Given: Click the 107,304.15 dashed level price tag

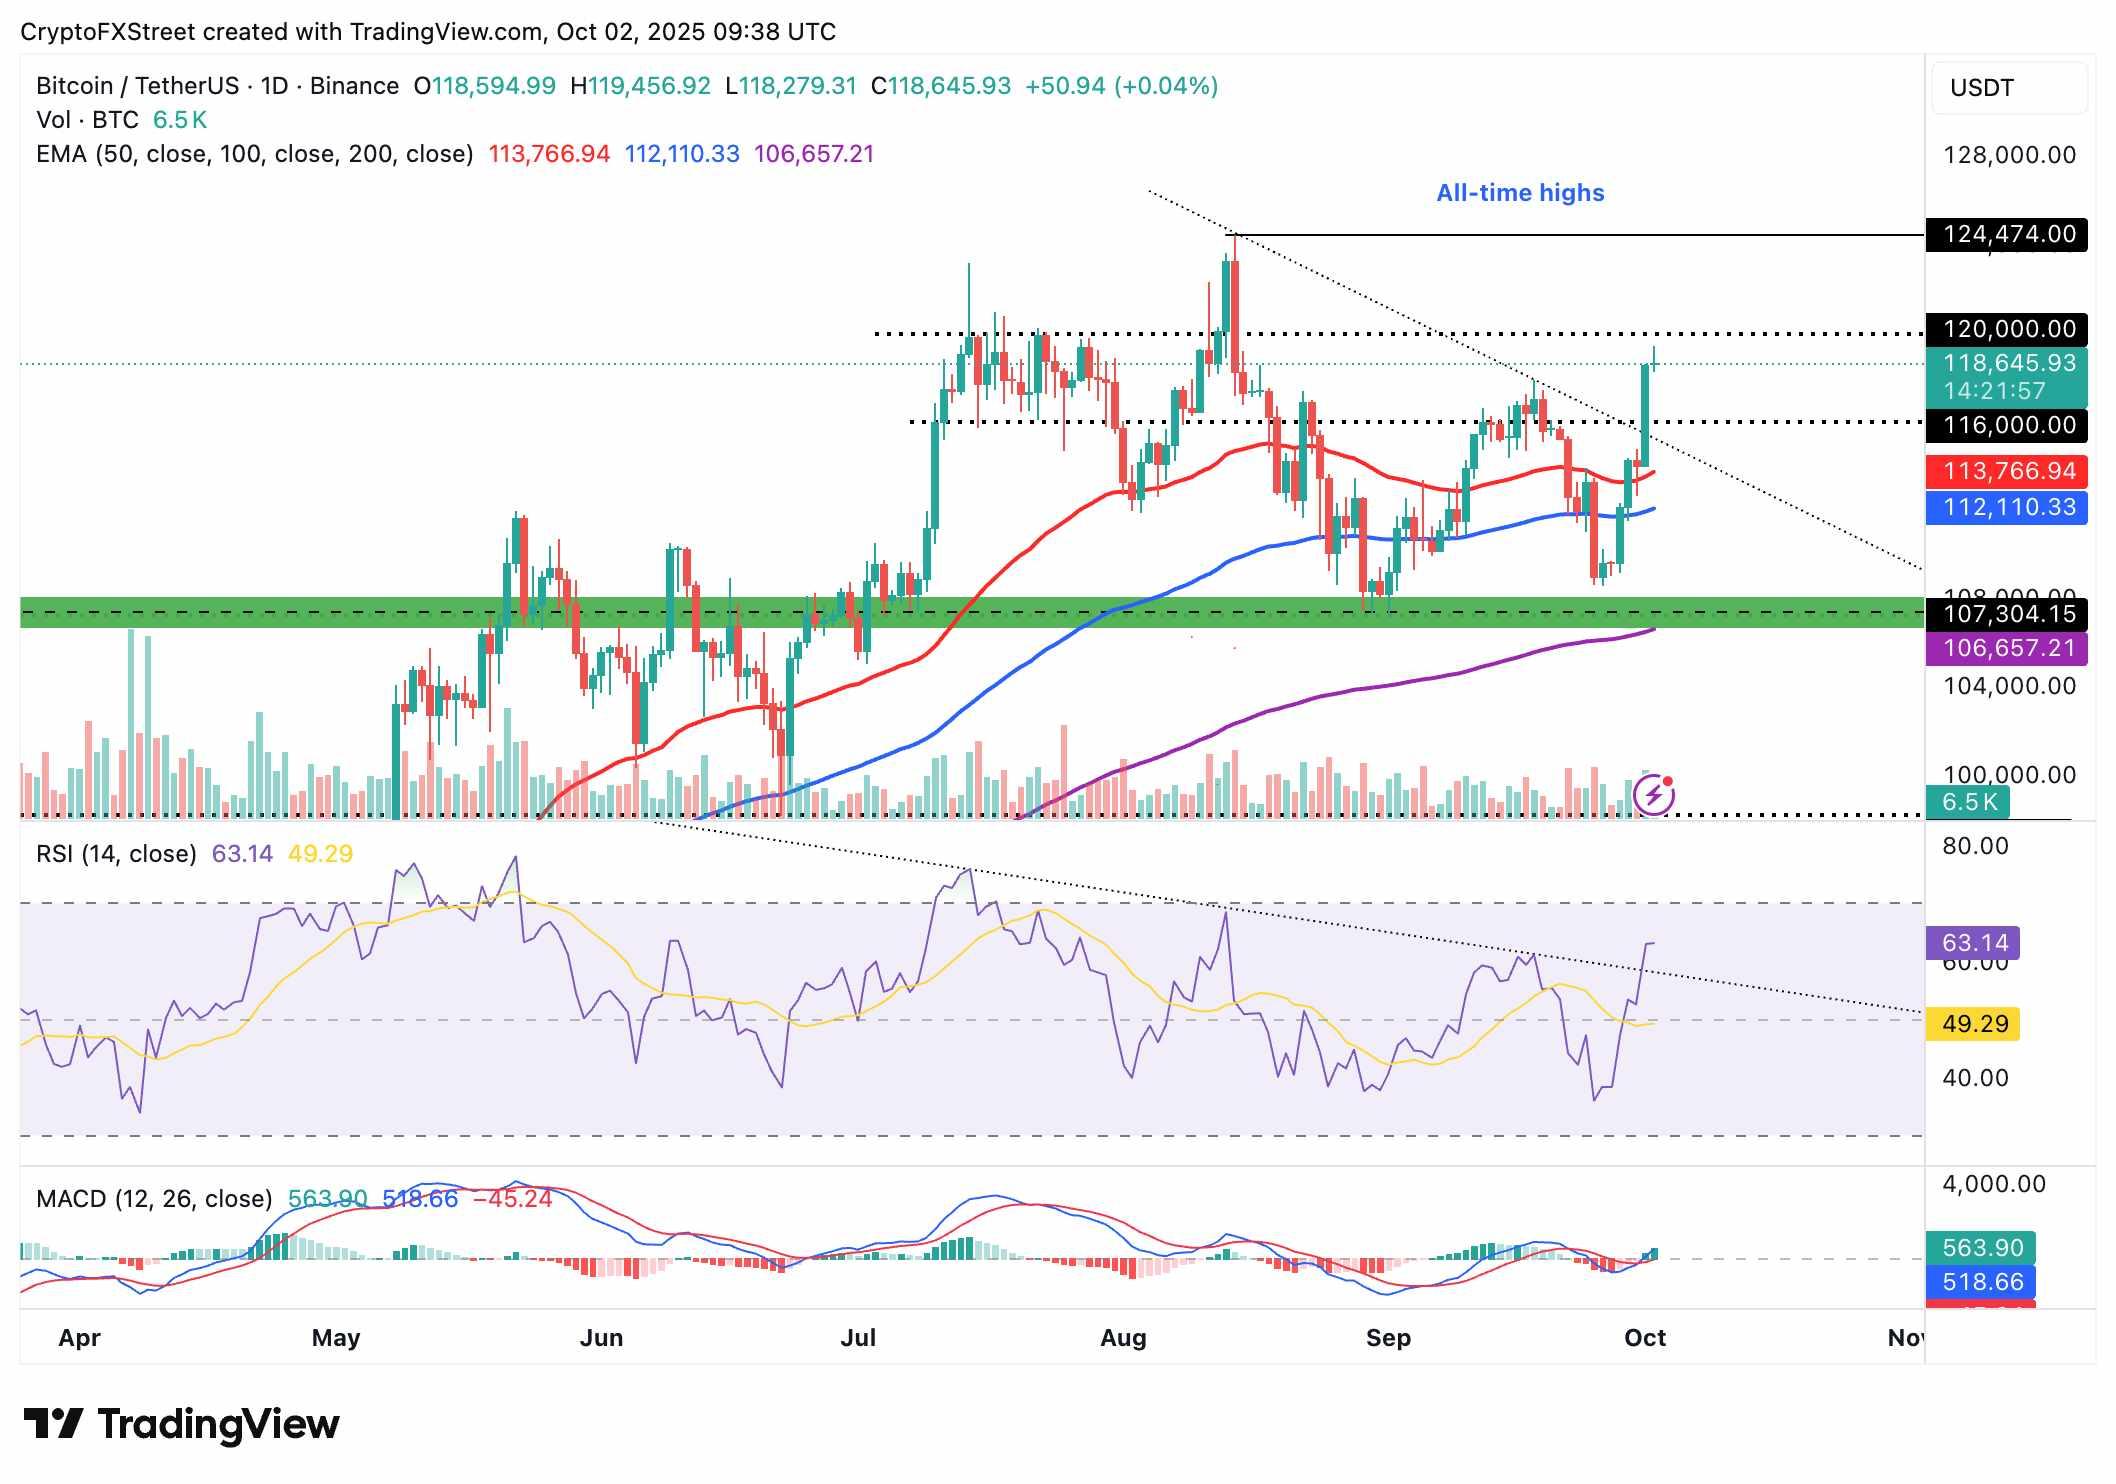Looking at the screenshot, I should point(2009,614).
